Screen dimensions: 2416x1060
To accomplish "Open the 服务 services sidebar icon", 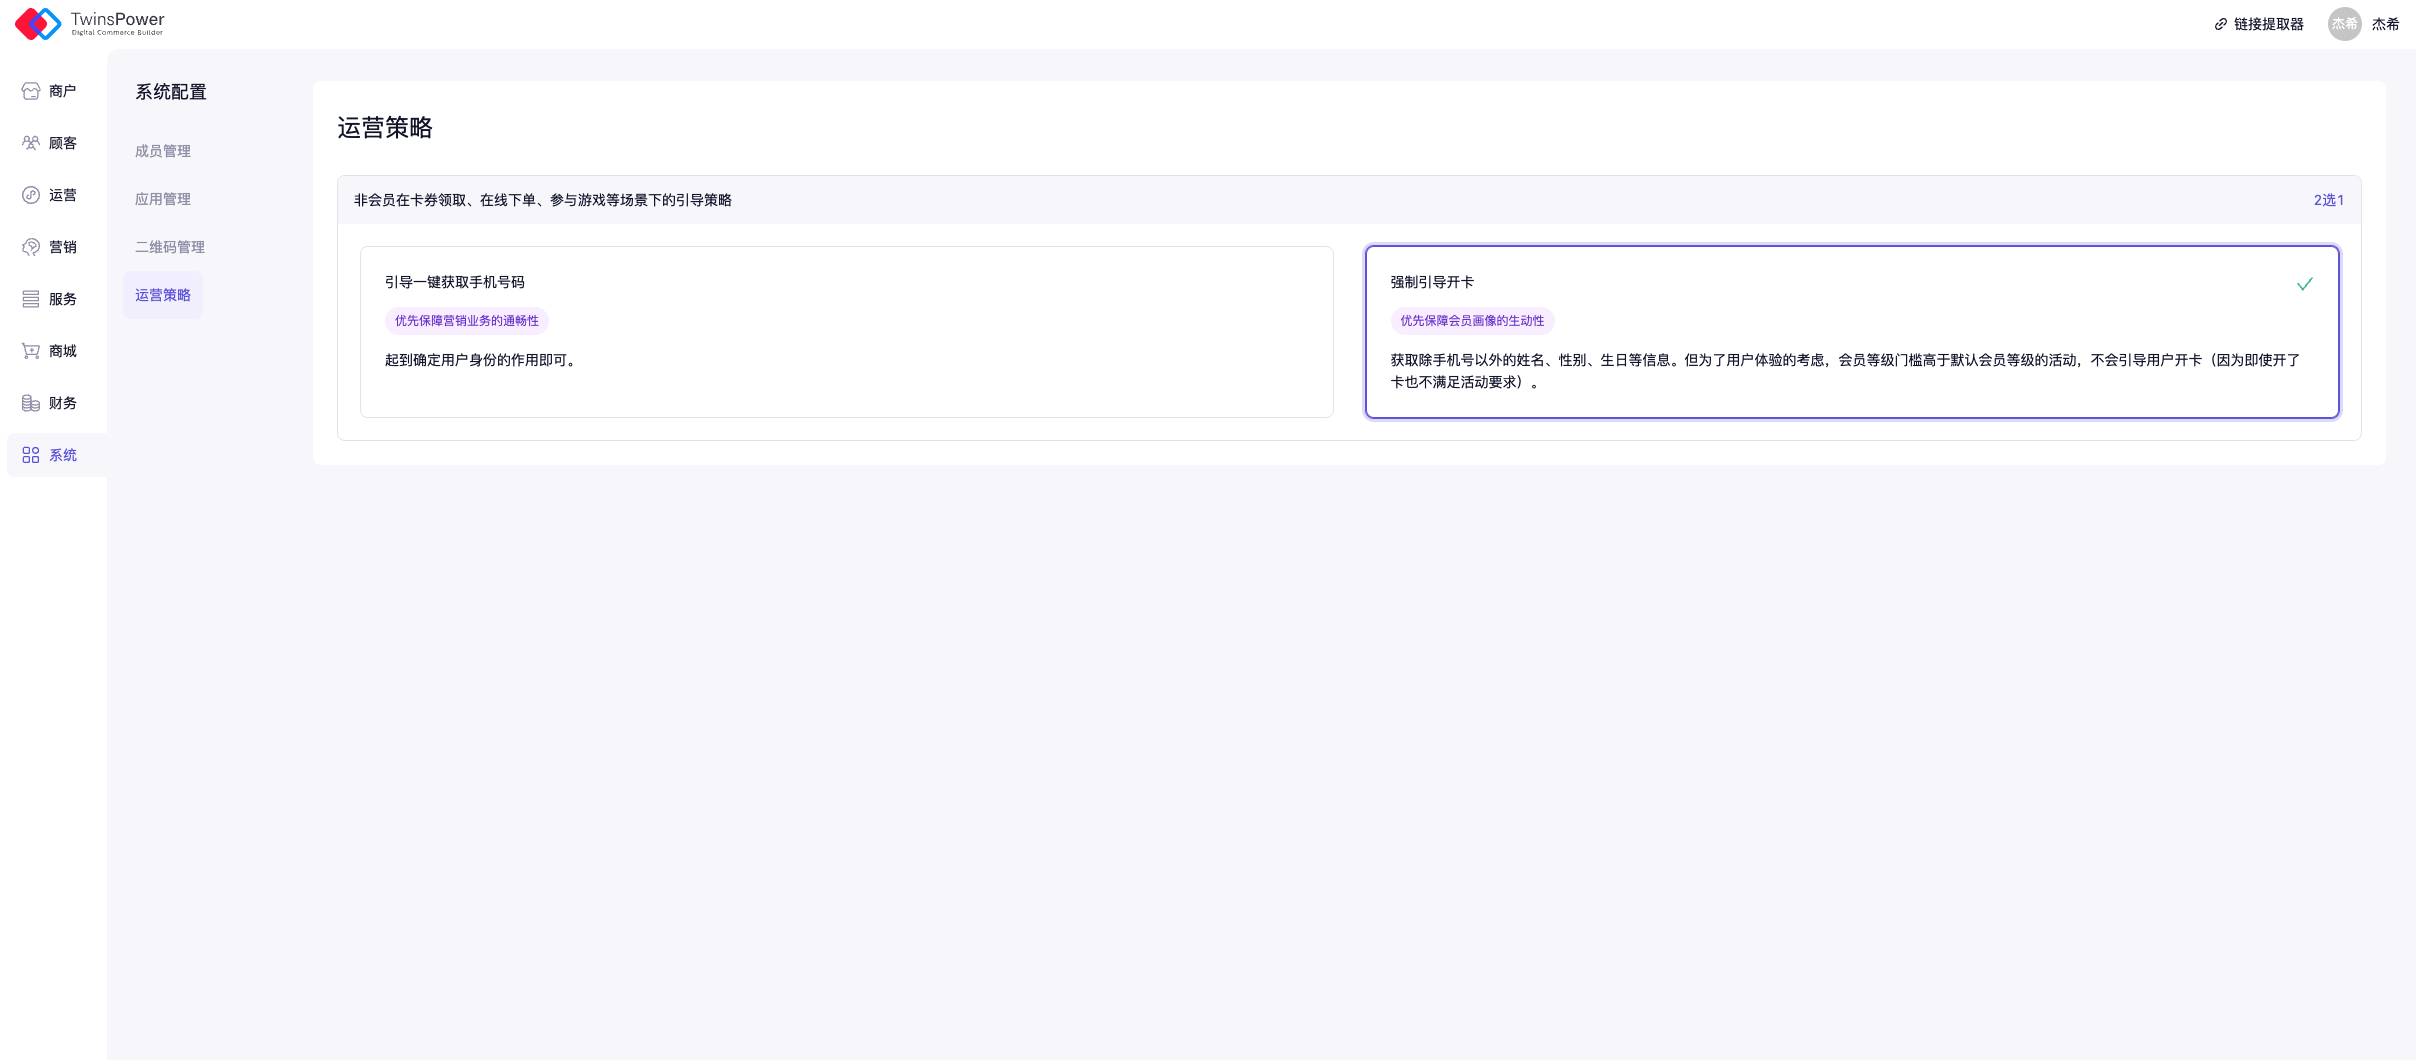I will (31, 299).
